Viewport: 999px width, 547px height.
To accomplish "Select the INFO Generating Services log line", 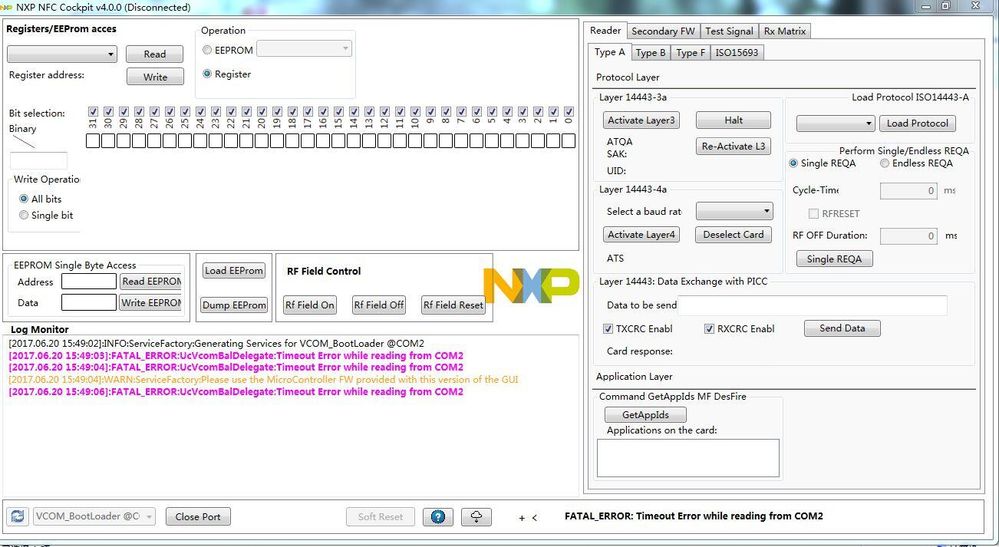I will [216, 343].
